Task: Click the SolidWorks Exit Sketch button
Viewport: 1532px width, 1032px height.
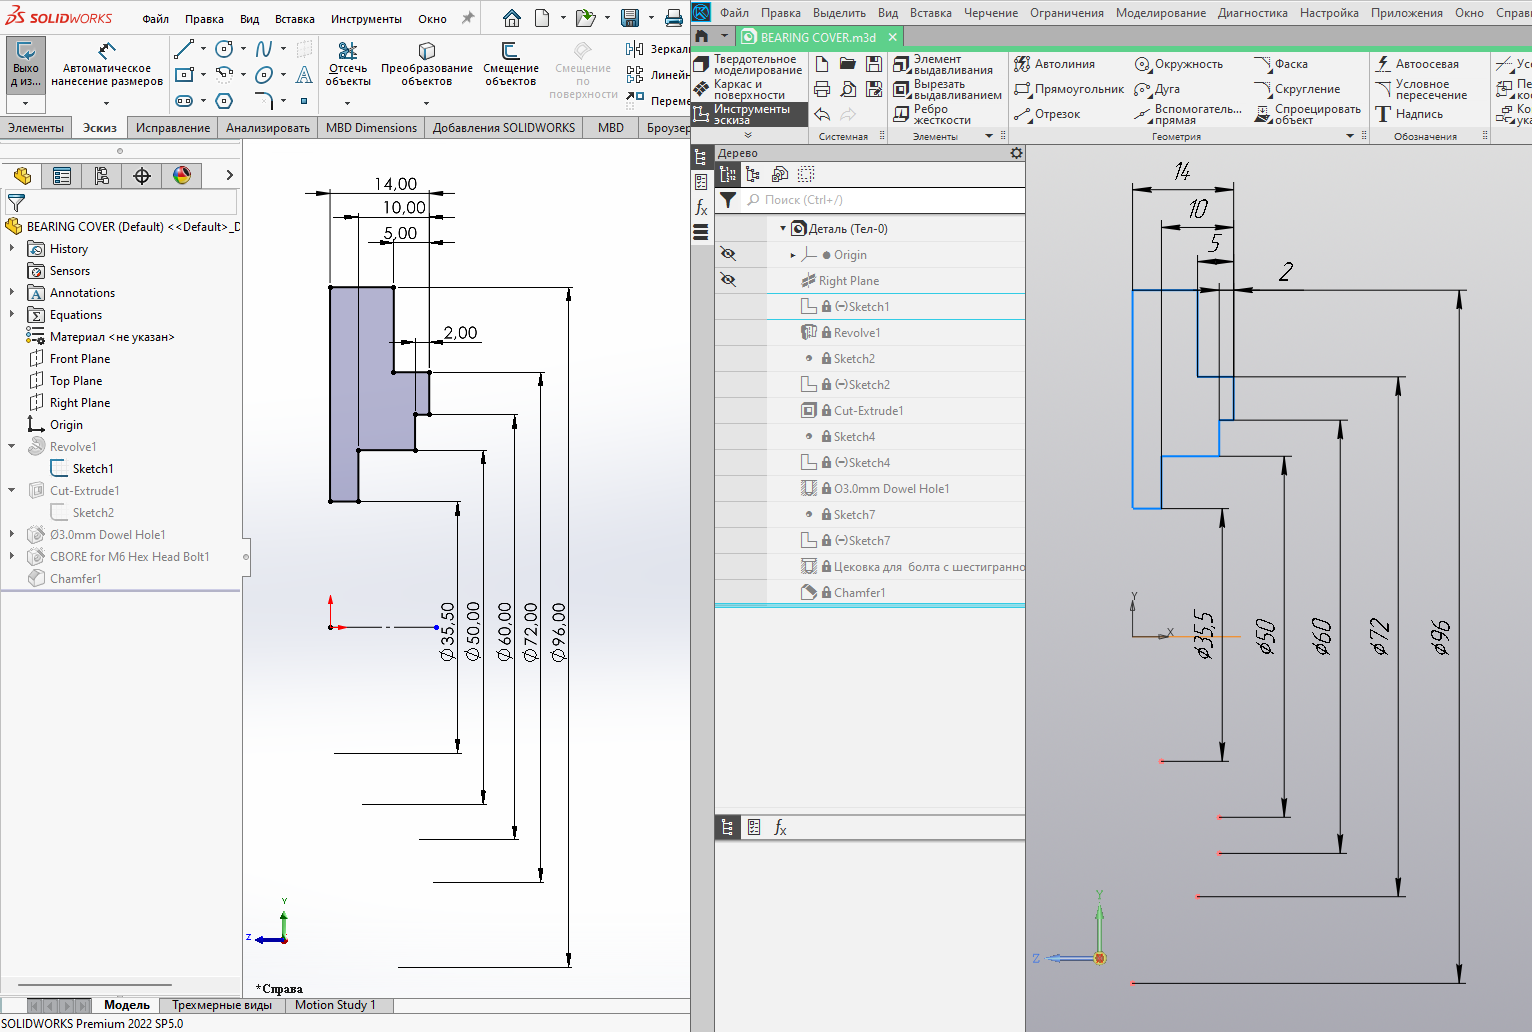Action: click(25, 66)
